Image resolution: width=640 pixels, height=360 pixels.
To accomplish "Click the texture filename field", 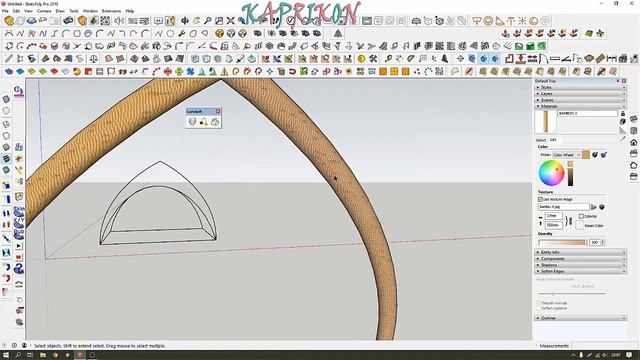I will tap(564, 207).
